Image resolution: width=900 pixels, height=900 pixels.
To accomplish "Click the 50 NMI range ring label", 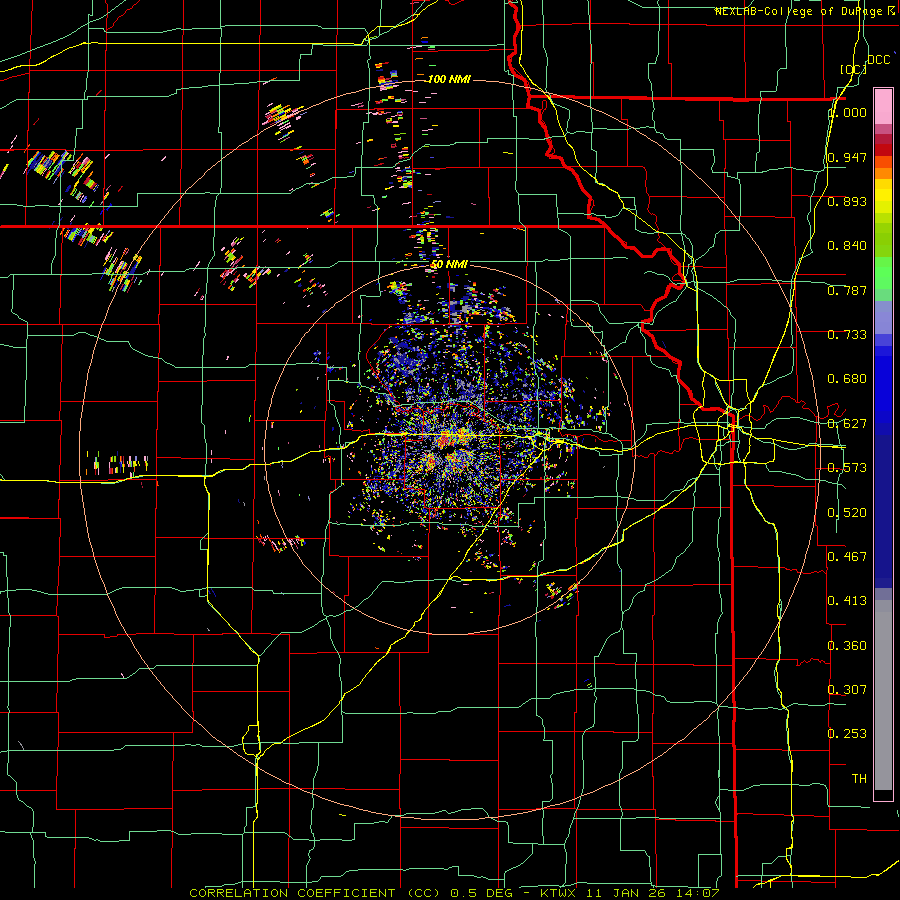I will [x=449, y=264].
